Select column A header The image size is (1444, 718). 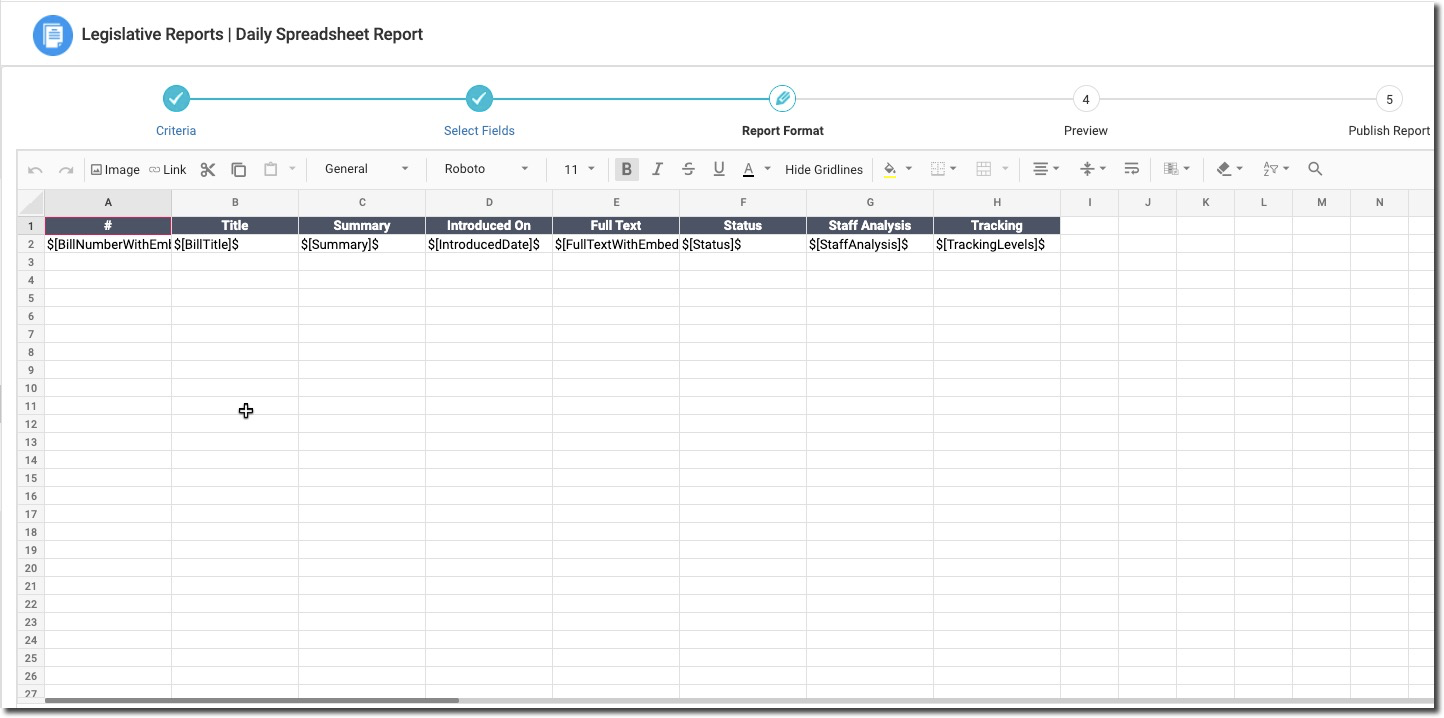(x=108, y=203)
